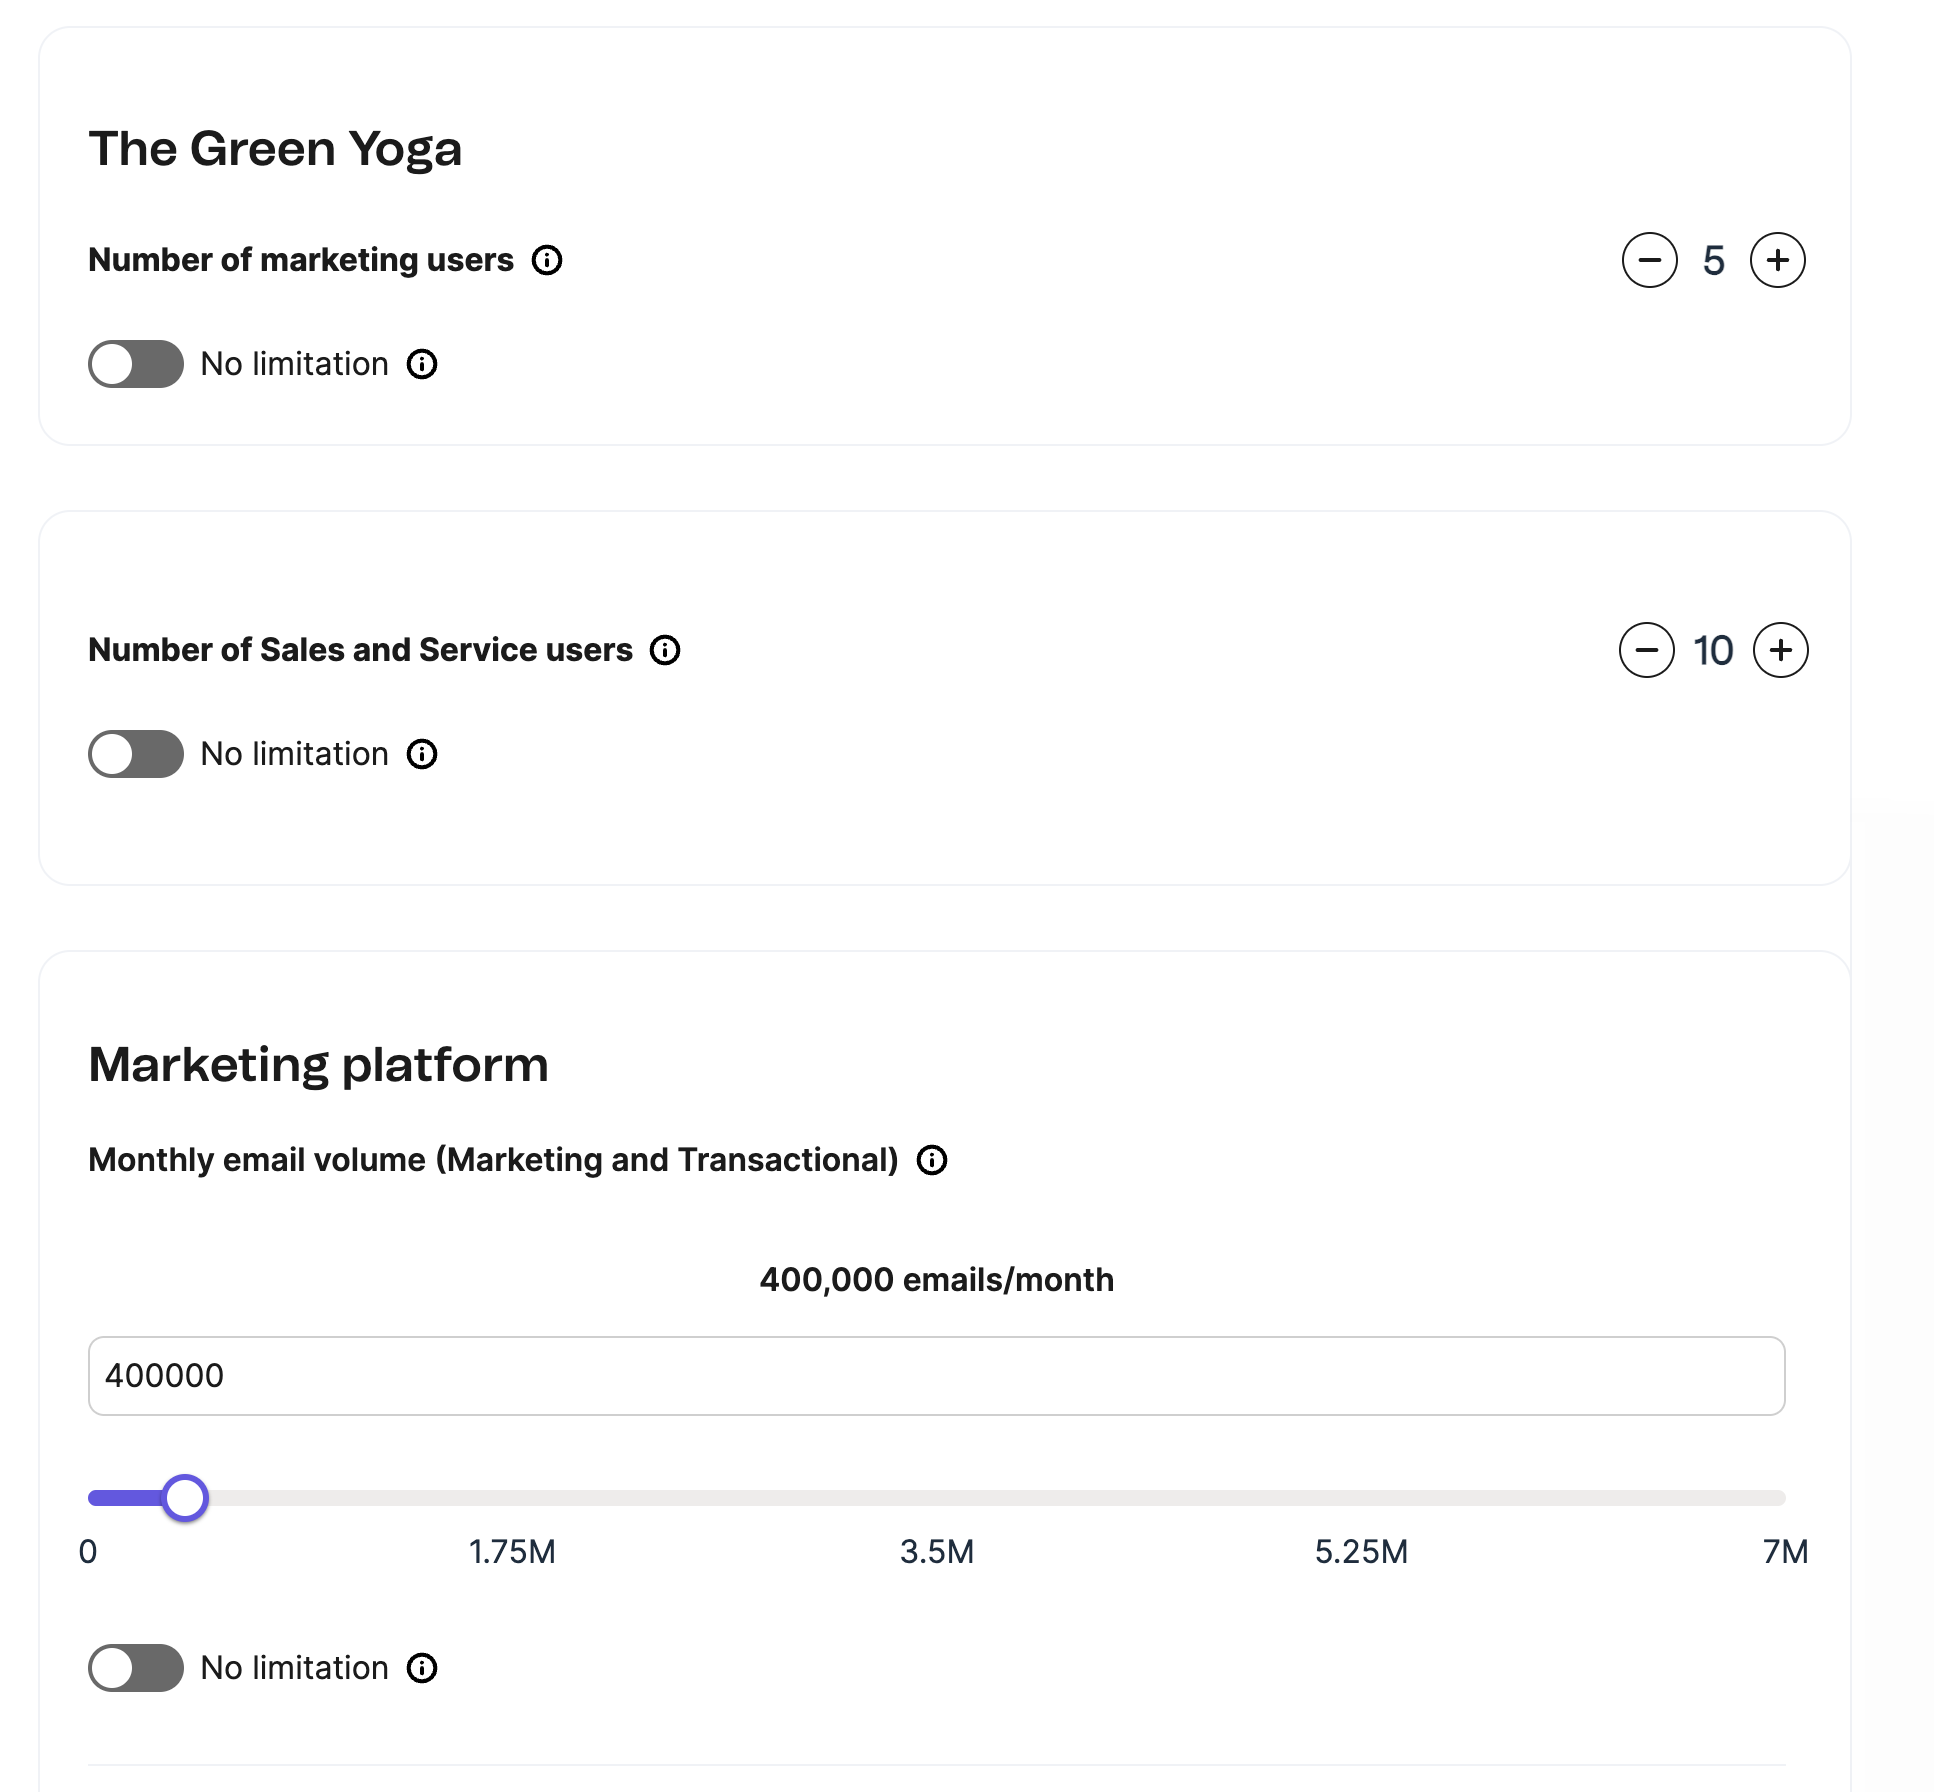Viewport: 1934px width, 1792px height.
Task: Click info icon beside Number of marketing users
Action: [x=547, y=260]
